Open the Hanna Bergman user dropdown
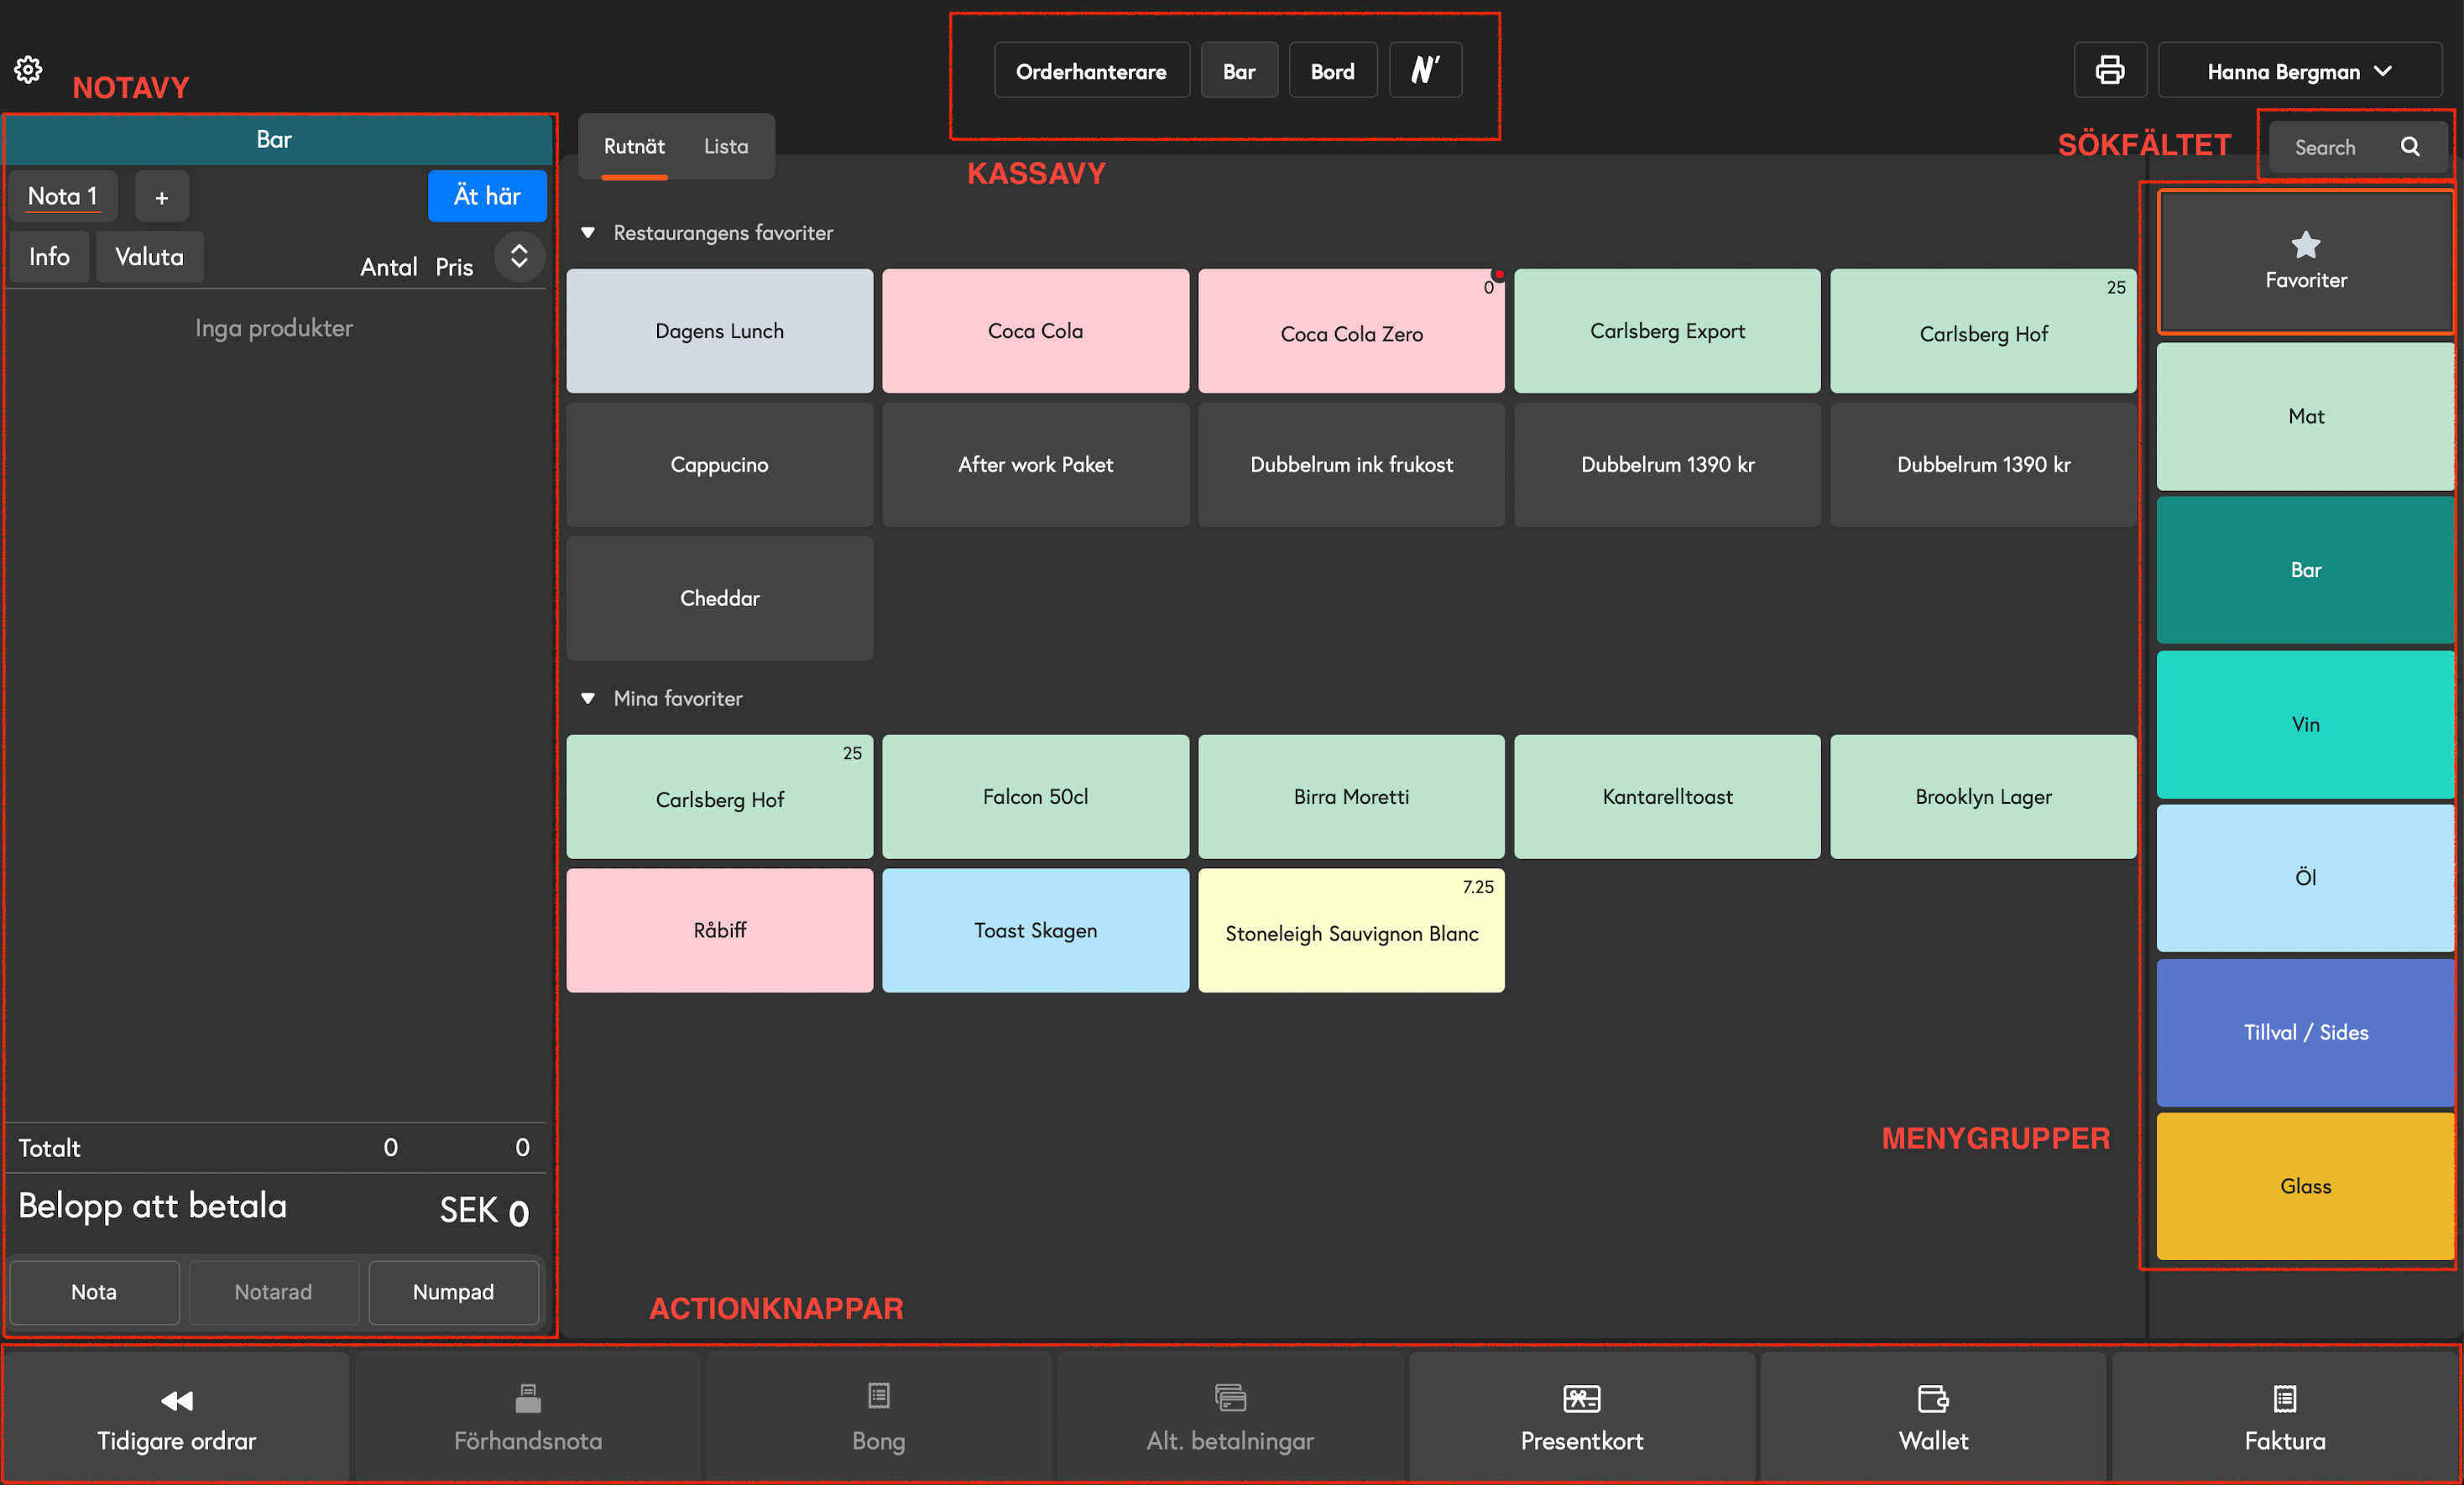The height and width of the screenshot is (1485, 2464). (2300, 70)
